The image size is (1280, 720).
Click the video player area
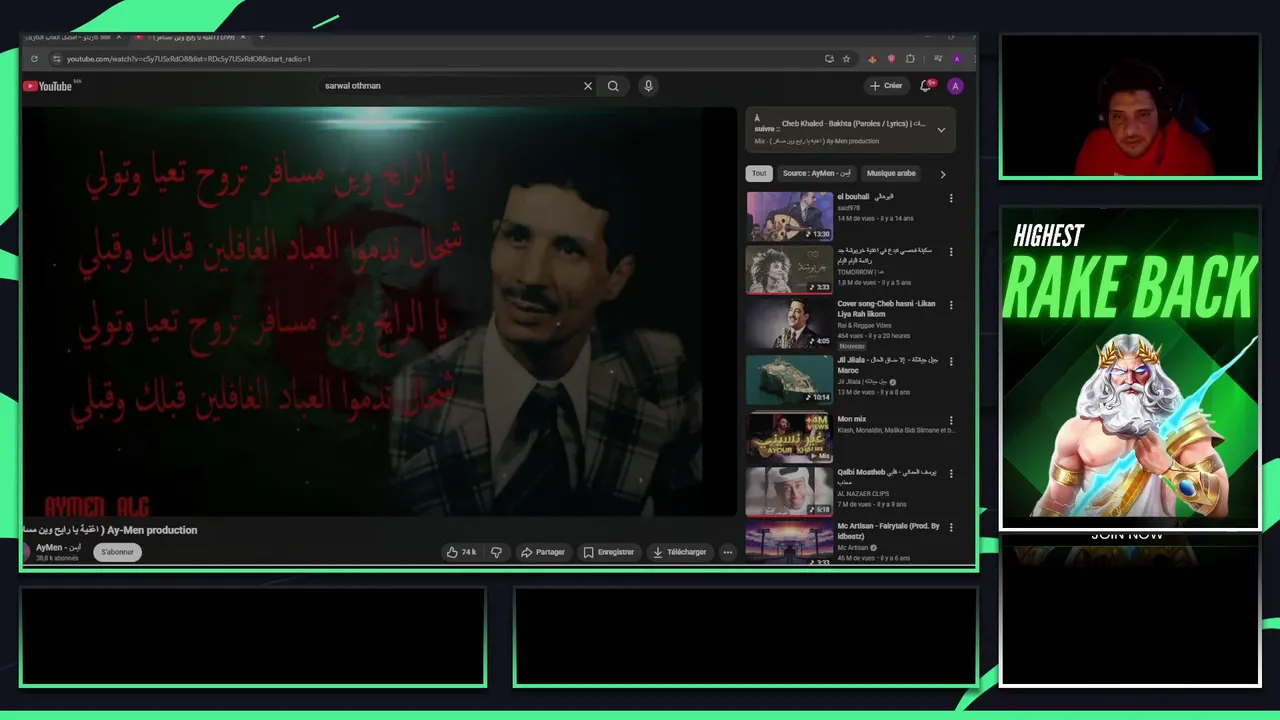380,311
